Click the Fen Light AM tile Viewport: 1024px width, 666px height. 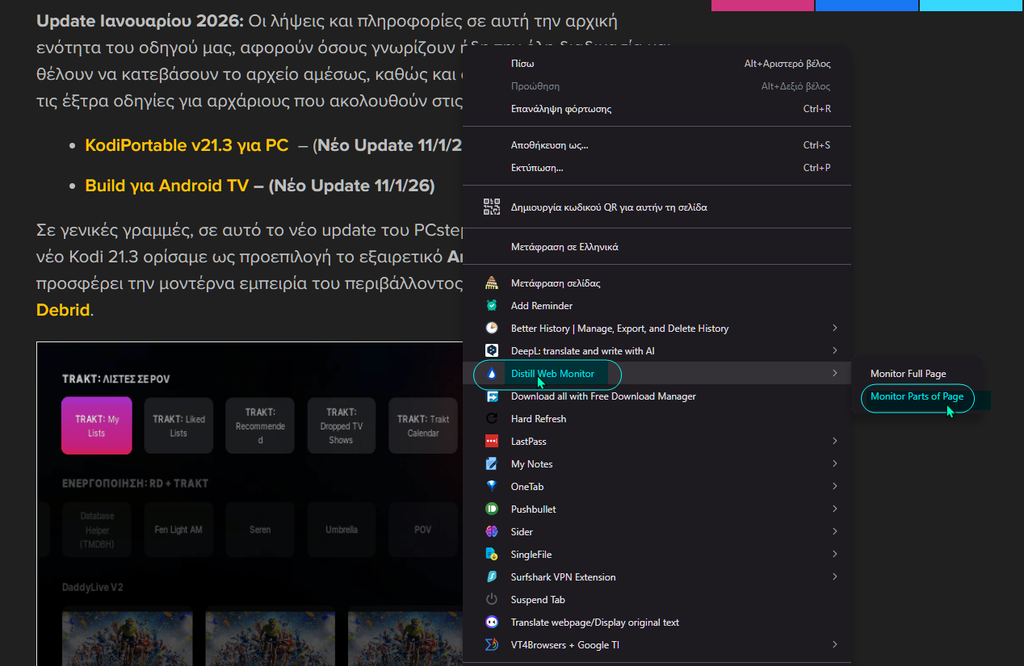pyautogui.click(x=178, y=530)
